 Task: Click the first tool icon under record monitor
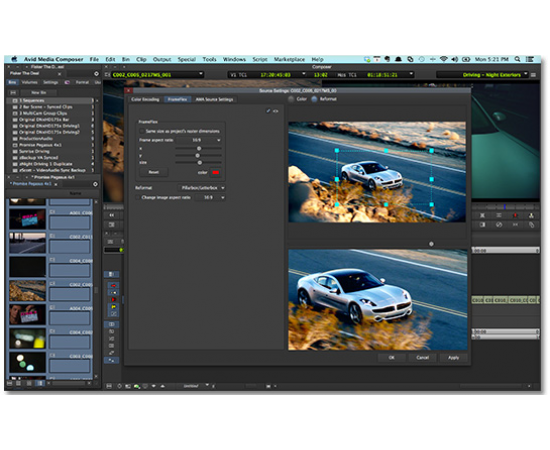482,215
